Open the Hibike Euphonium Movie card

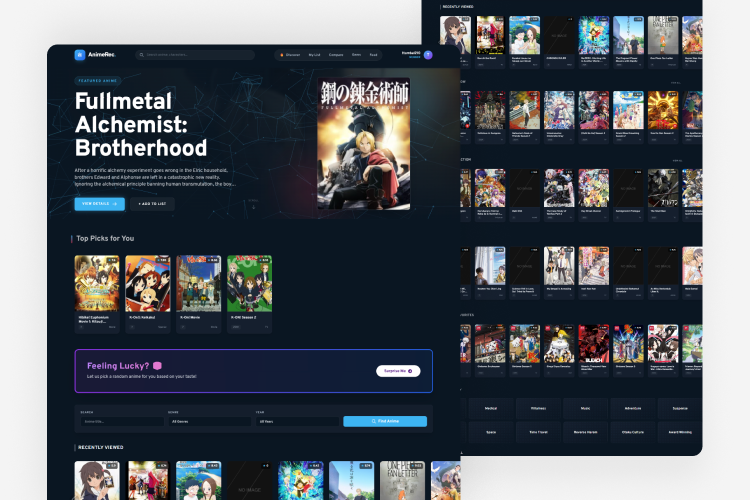(97, 294)
